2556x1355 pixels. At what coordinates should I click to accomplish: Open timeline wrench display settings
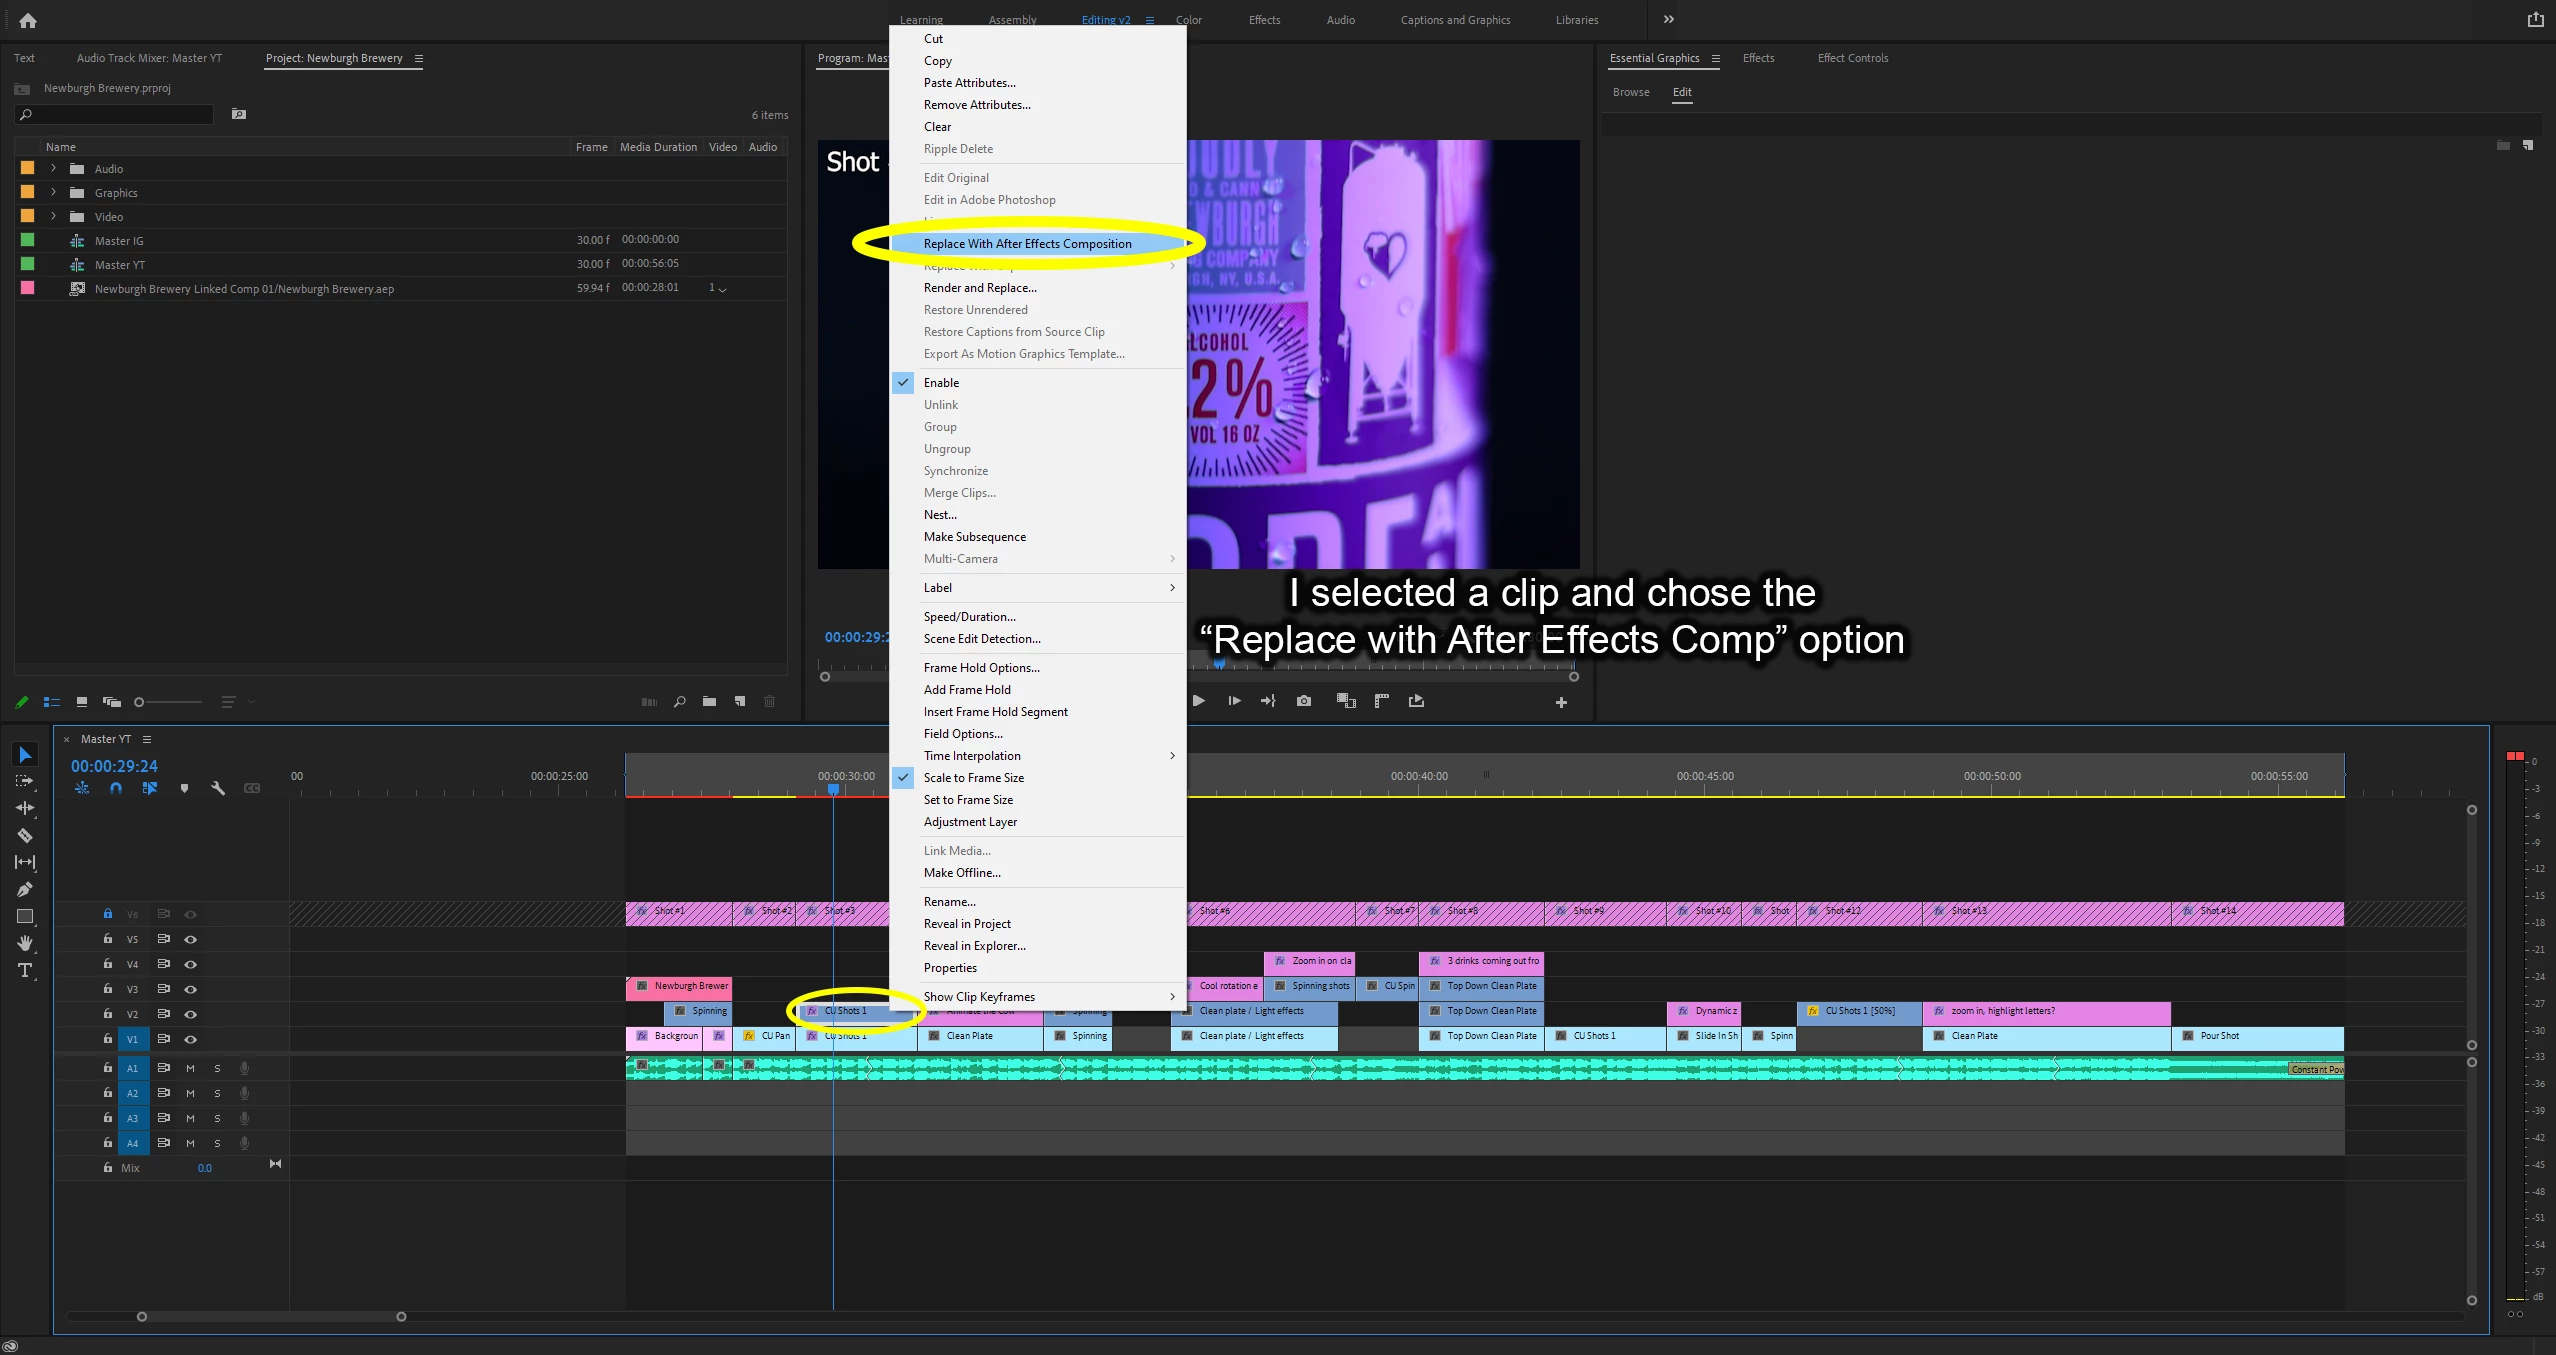(x=218, y=788)
